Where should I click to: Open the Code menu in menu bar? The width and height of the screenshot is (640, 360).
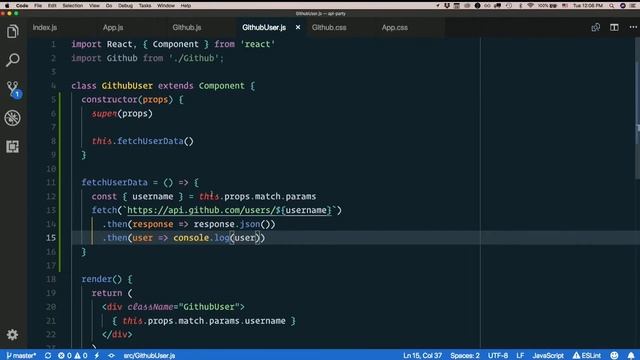(x=22, y=6)
